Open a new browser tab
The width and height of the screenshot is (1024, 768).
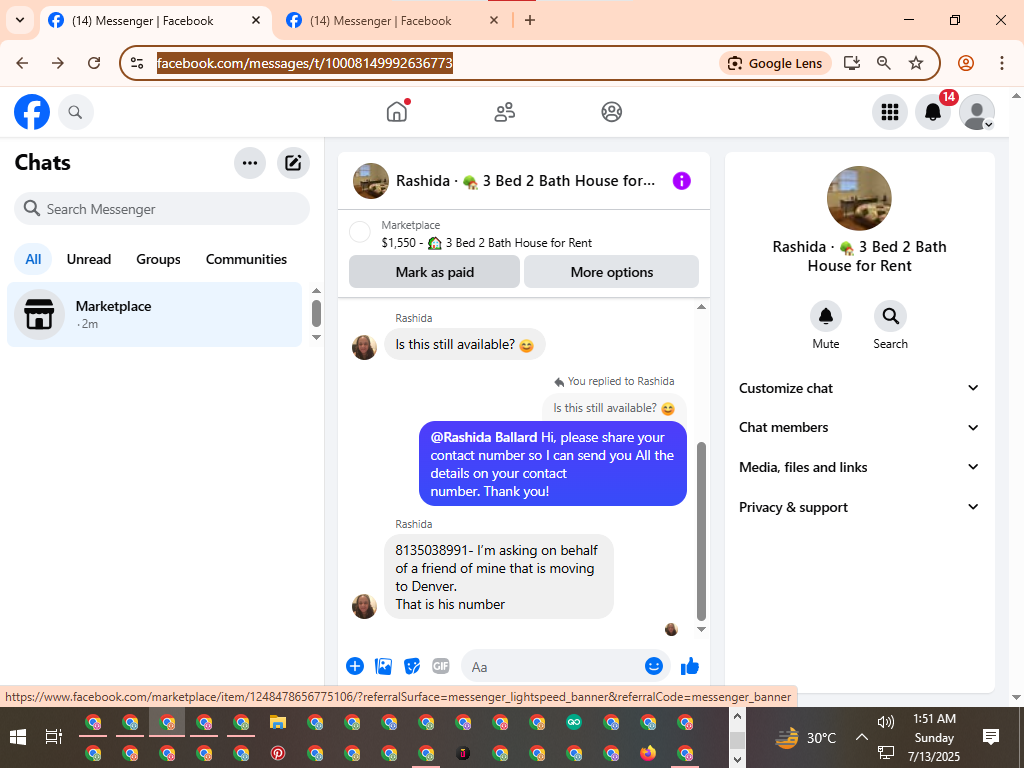[x=530, y=20]
